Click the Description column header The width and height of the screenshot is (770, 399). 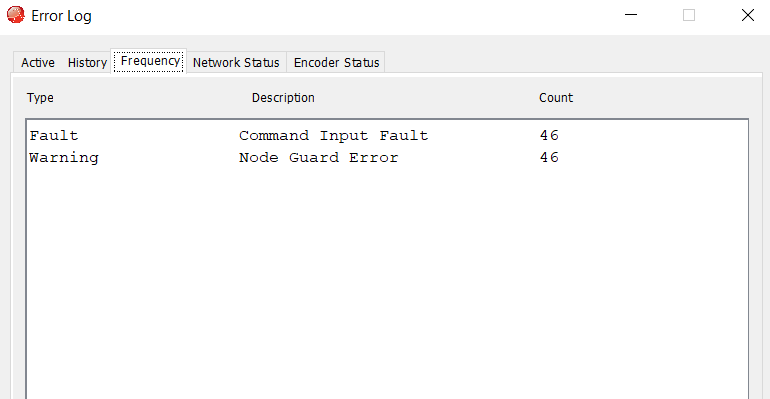click(283, 98)
